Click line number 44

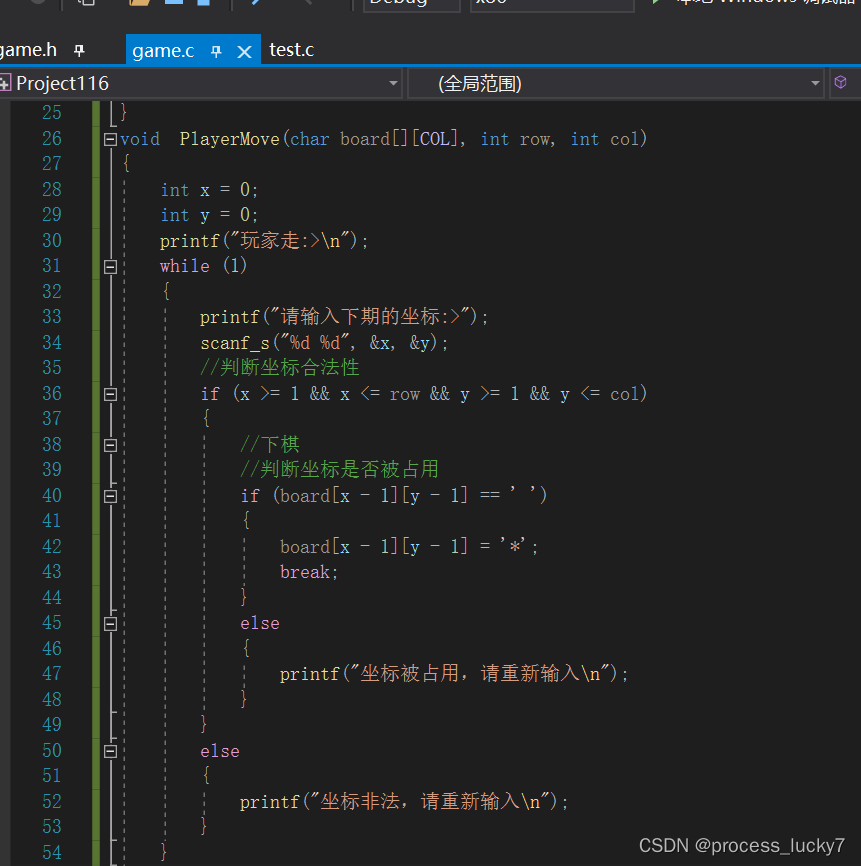(x=52, y=598)
